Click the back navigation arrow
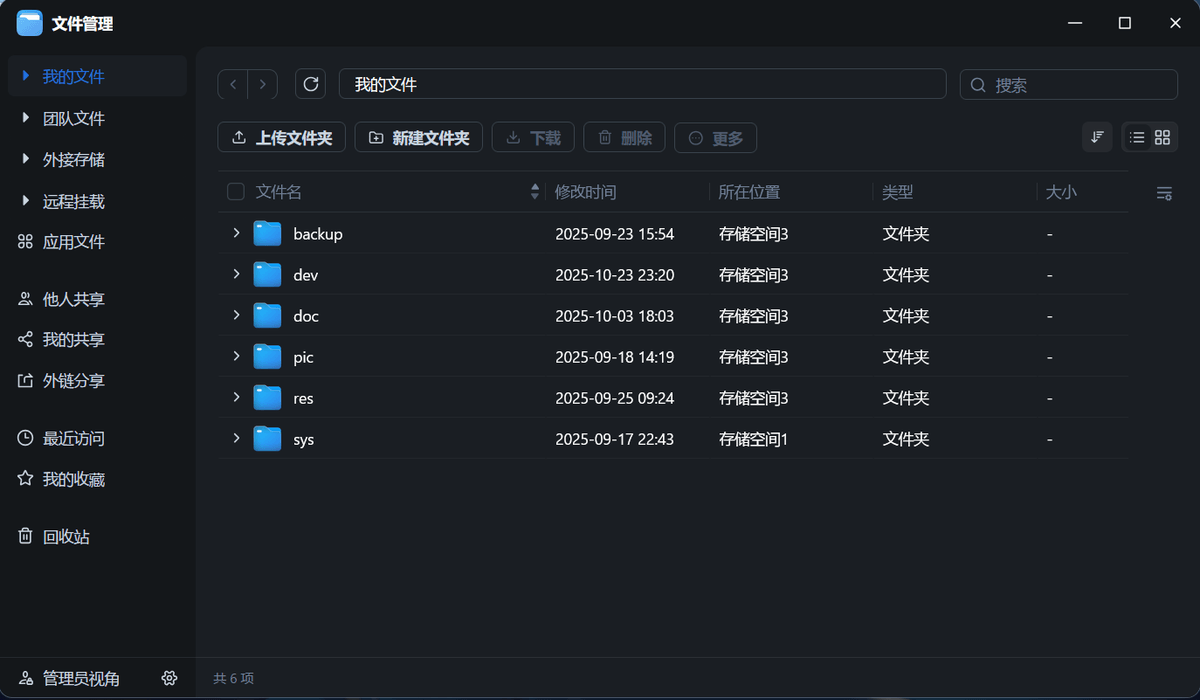The height and width of the screenshot is (700, 1200). click(233, 85)
